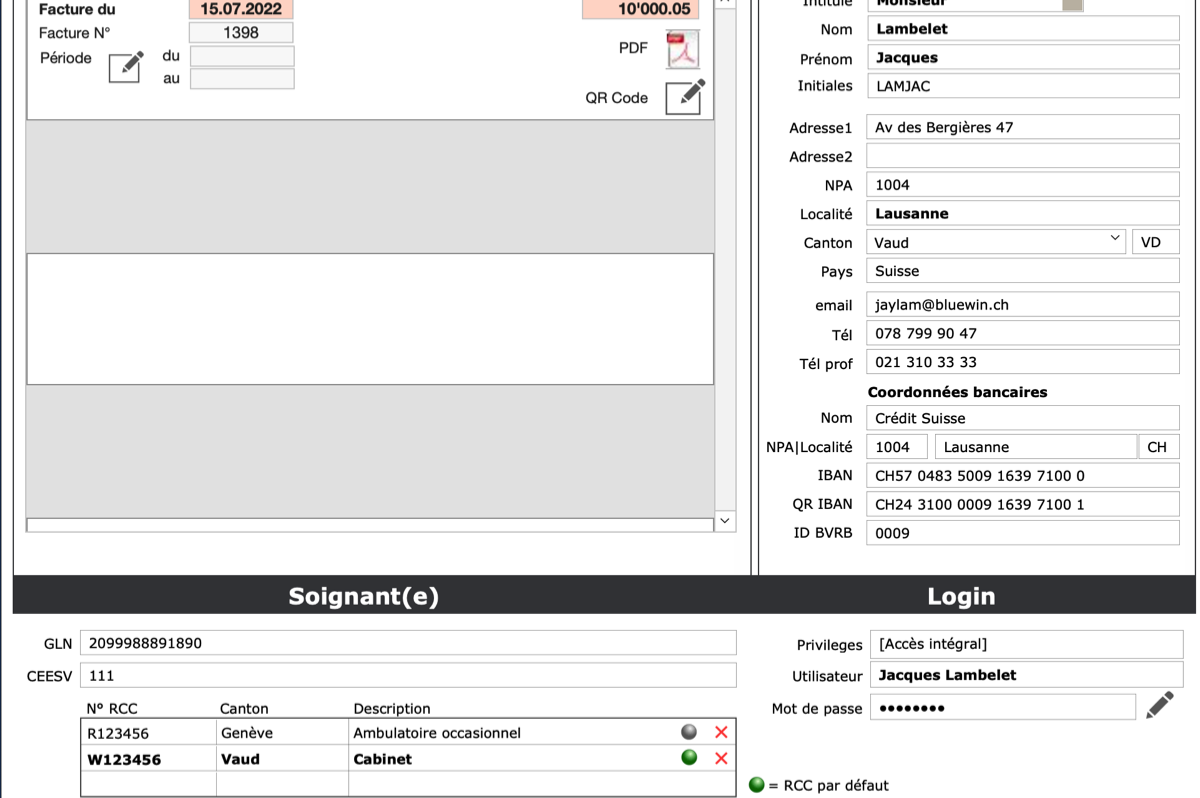Viewport: 1200px width, 798px height.
Task: Click the Facture N° field 1398
Action: pos(241,33)
